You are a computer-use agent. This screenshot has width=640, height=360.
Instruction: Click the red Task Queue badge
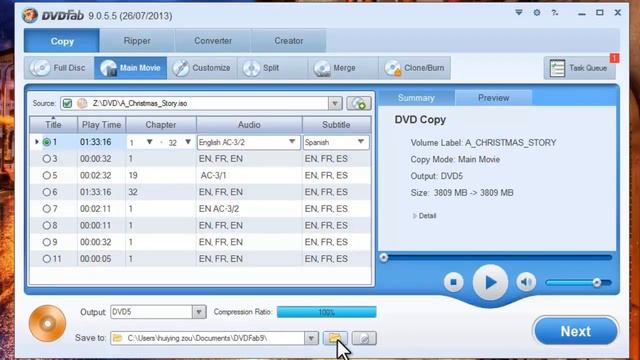coord(614,58)
